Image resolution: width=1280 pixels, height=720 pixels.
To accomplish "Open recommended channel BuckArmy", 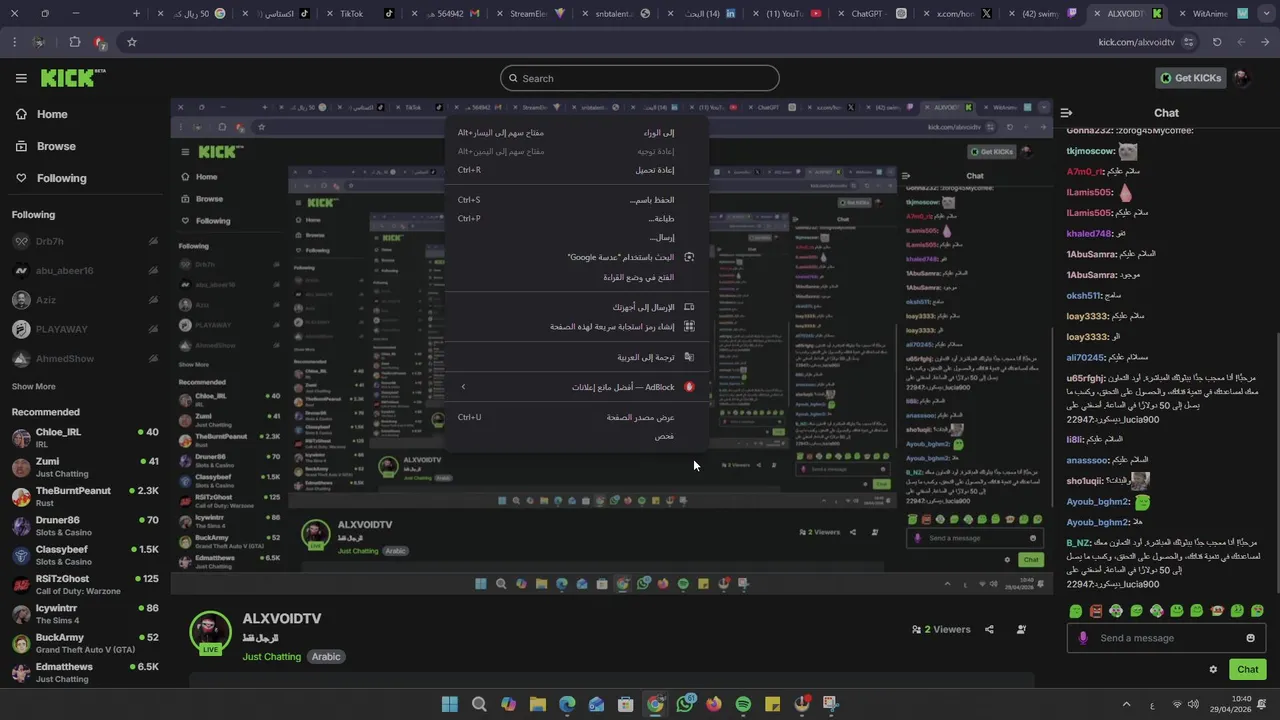I will [x=85, y=643].
